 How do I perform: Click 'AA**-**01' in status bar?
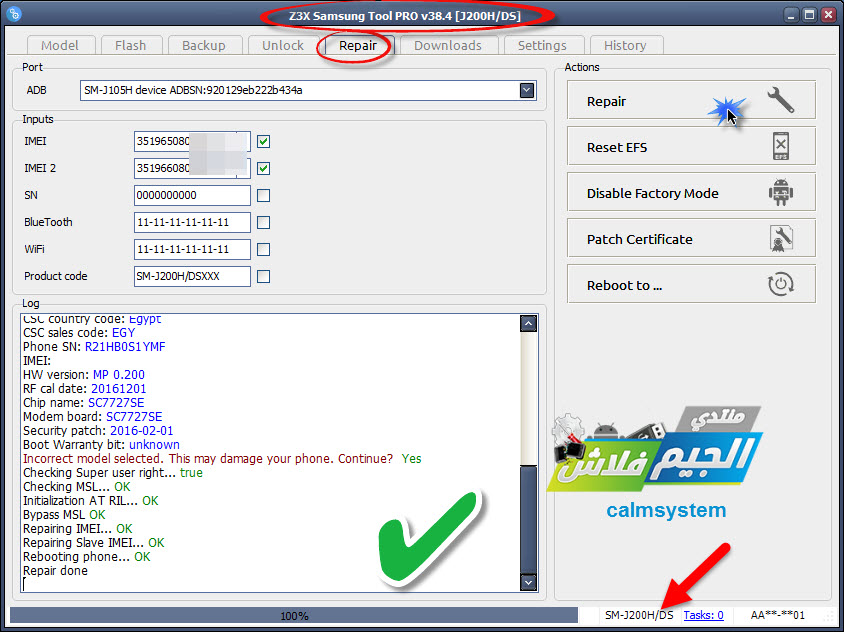778,615
